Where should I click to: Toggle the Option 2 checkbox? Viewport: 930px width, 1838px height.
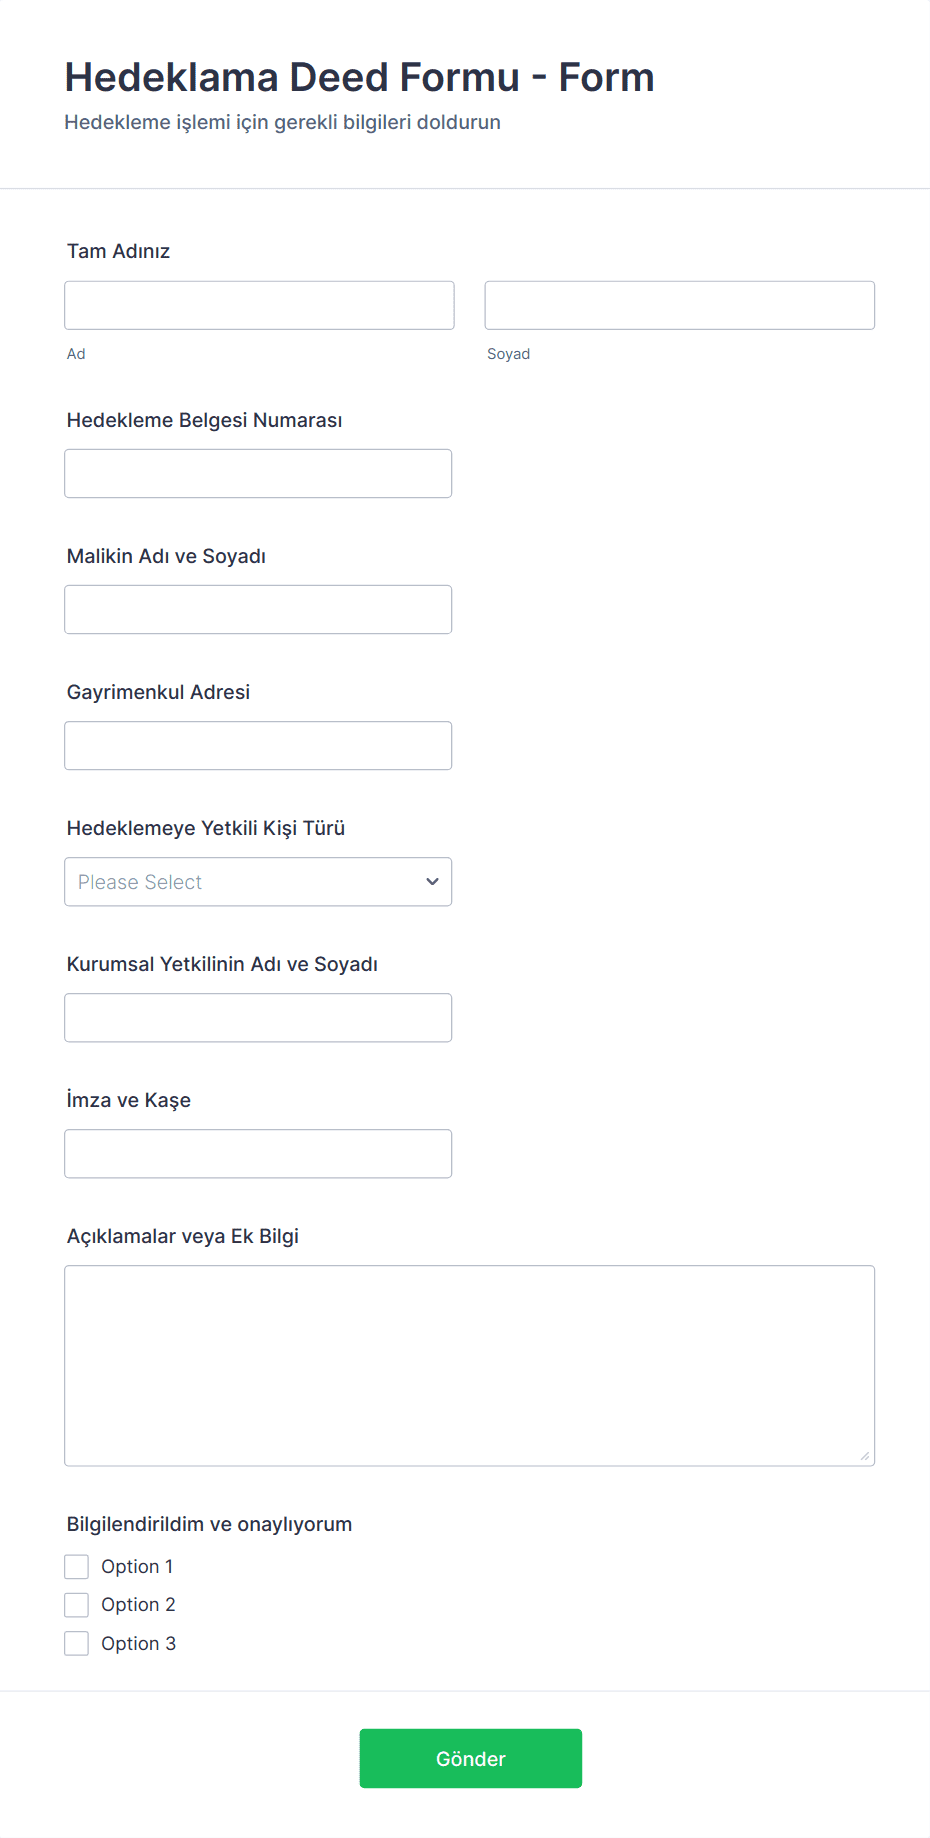coord(77,1605)
